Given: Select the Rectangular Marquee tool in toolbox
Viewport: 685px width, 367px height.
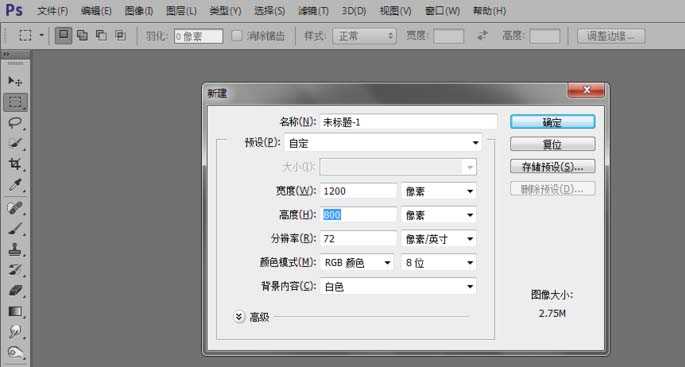Looking at the screenshot, I should point(15,102).
